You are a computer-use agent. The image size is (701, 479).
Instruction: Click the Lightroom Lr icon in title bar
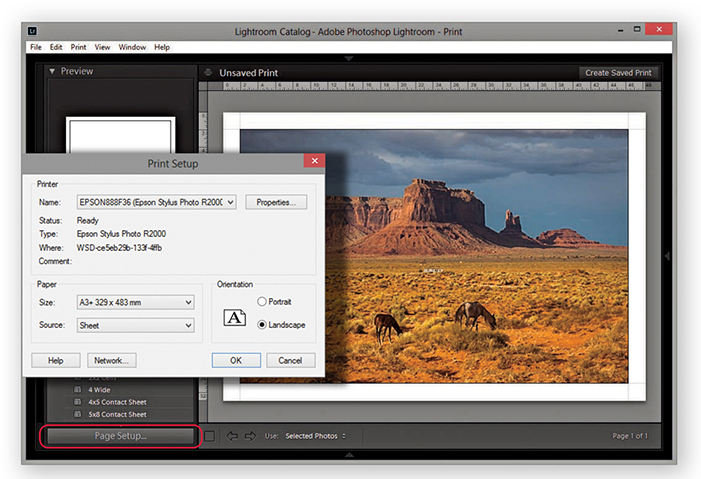[x=35, y=32]
